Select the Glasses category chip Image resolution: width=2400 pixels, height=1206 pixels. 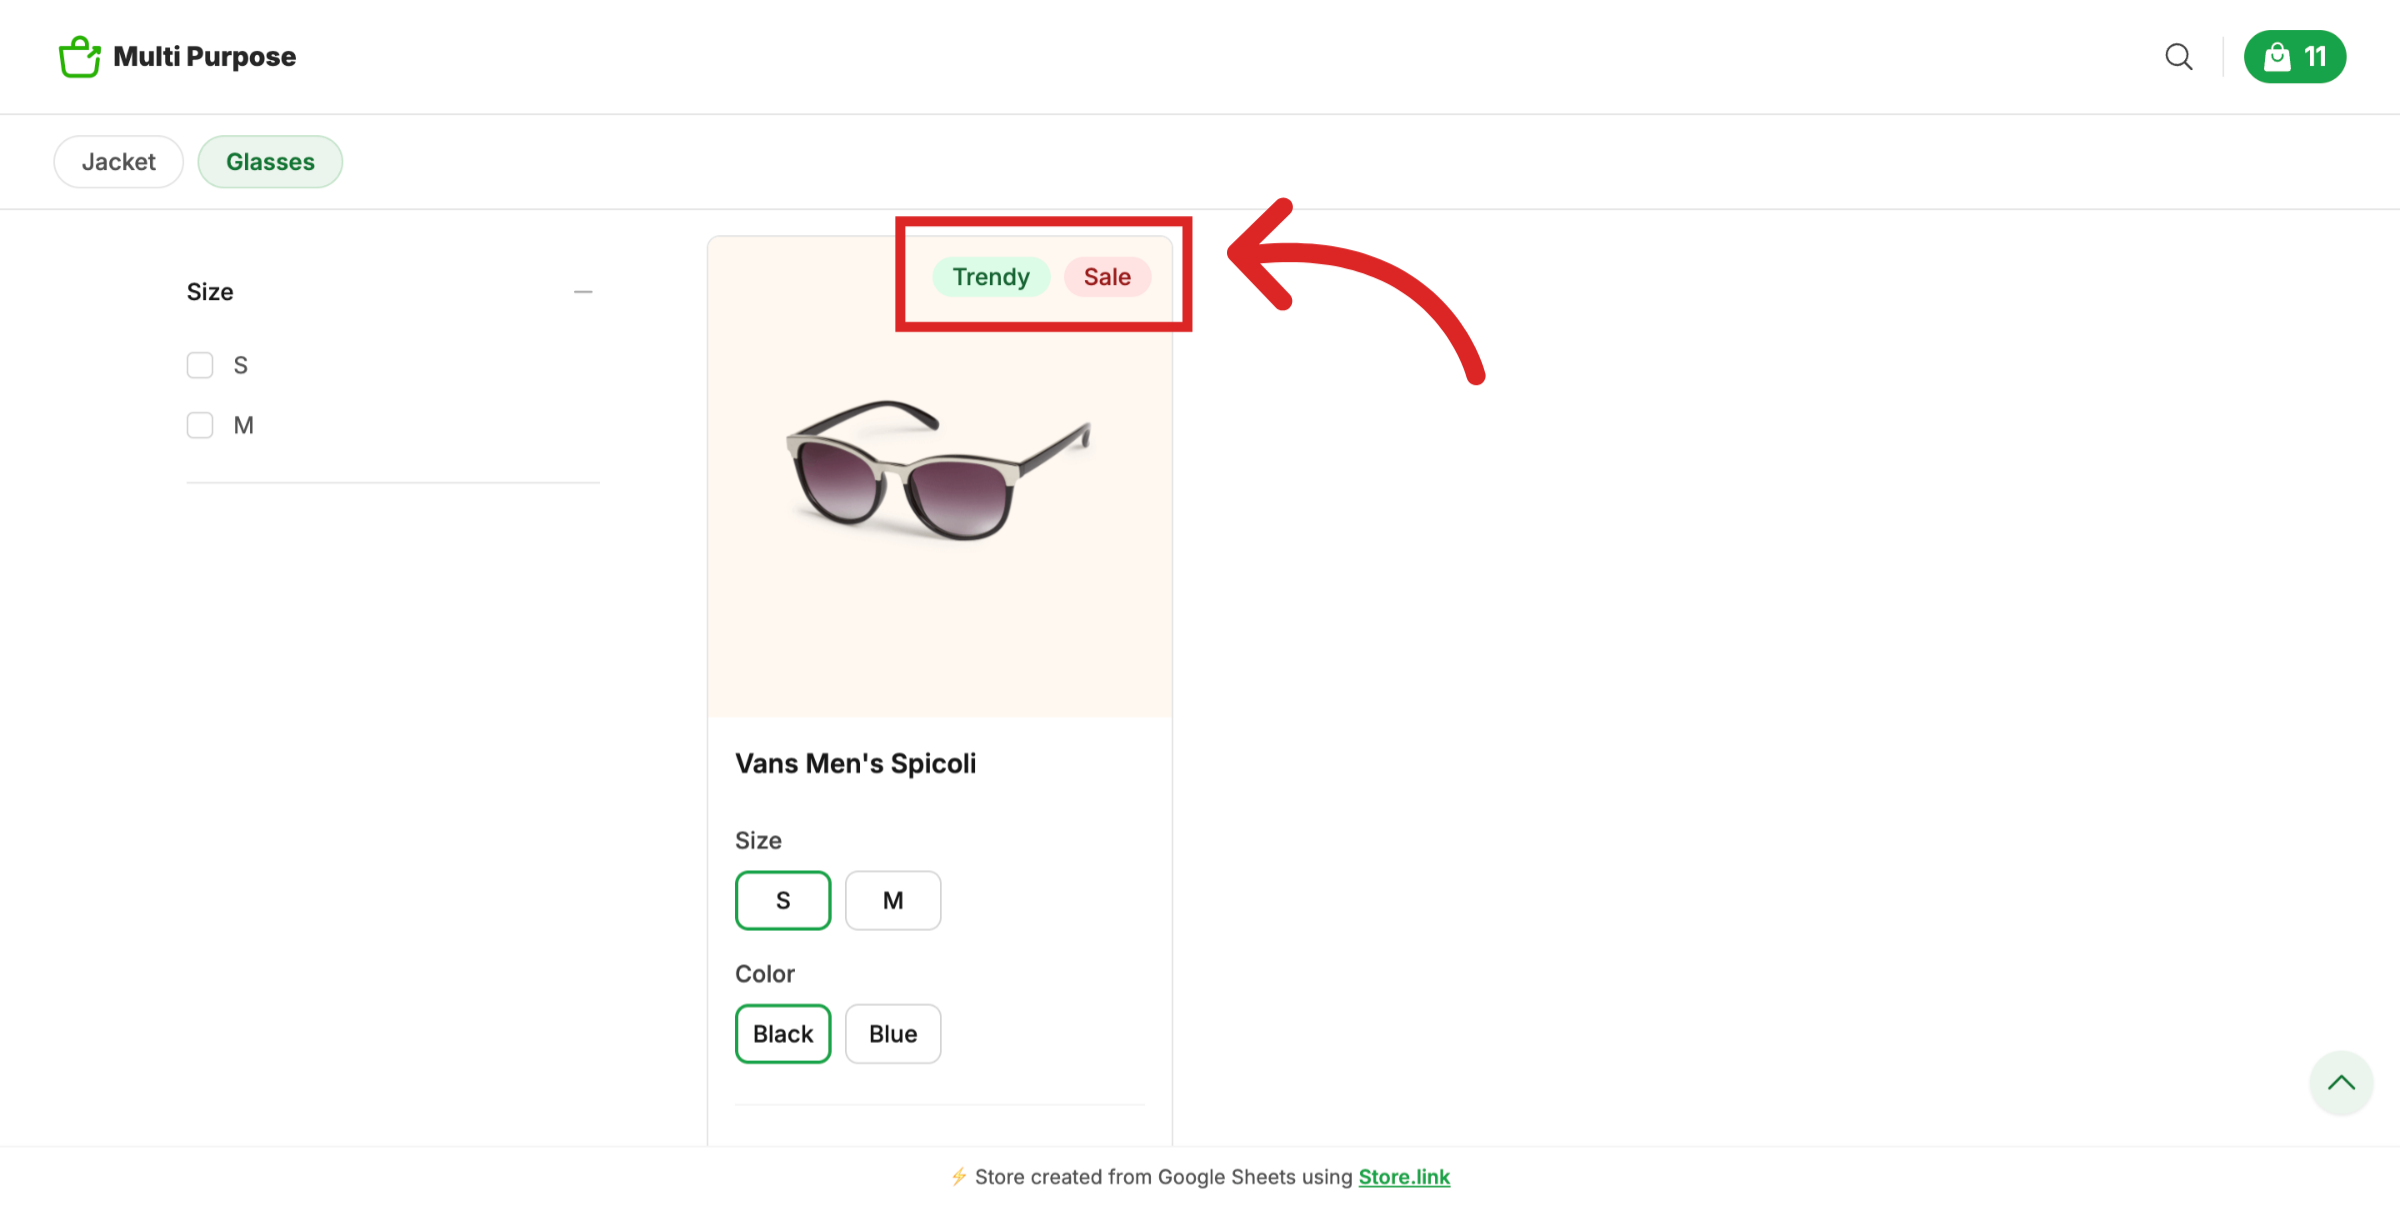[x=270, y=161]
